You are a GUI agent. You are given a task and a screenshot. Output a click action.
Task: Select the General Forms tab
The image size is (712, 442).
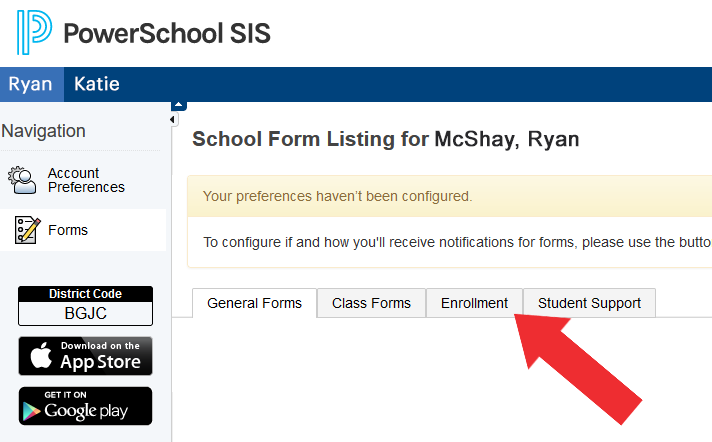[x=254, y=303]
